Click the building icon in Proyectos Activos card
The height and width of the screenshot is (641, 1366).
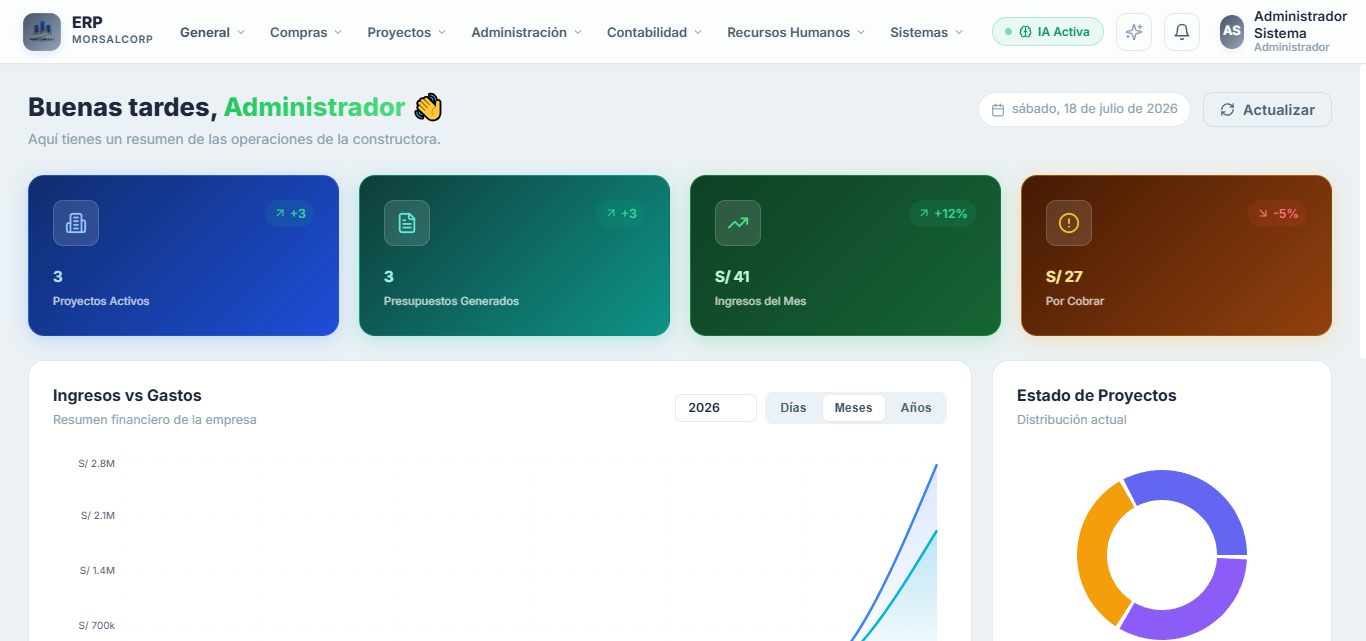[76, 223]
